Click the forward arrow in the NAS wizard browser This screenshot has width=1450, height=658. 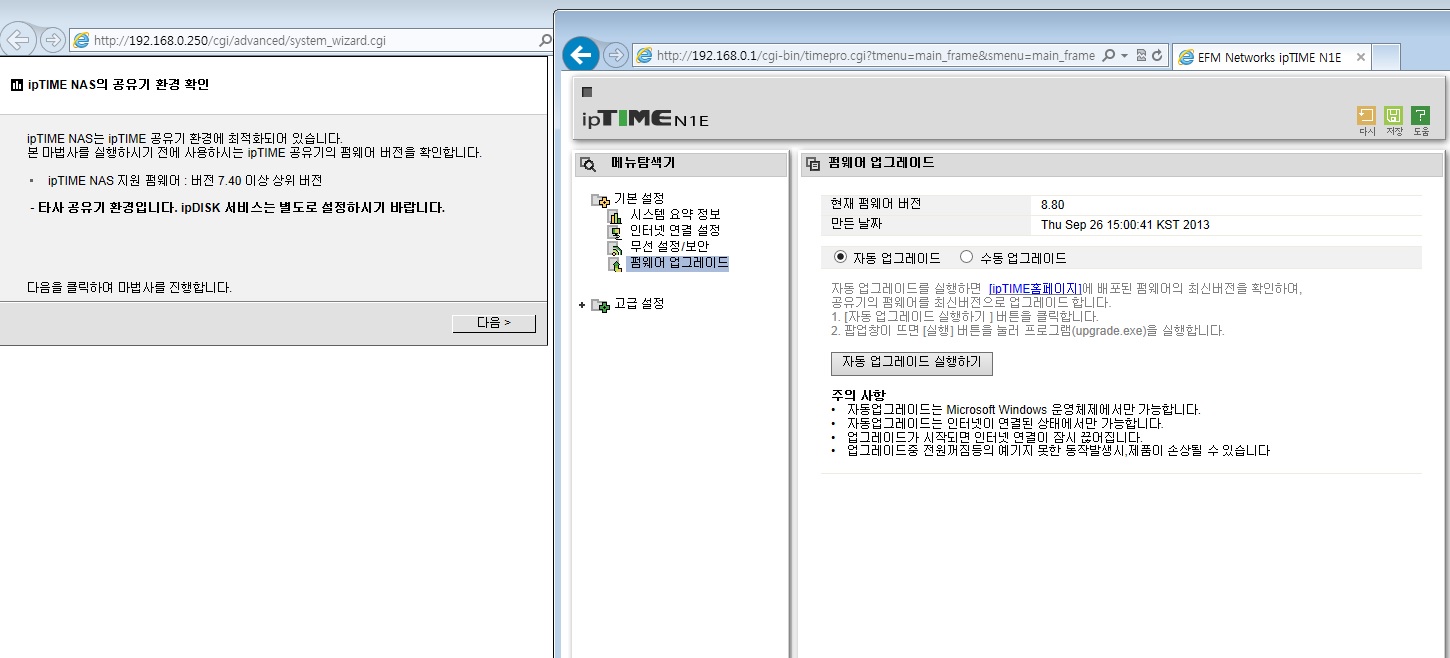(52, 40)
